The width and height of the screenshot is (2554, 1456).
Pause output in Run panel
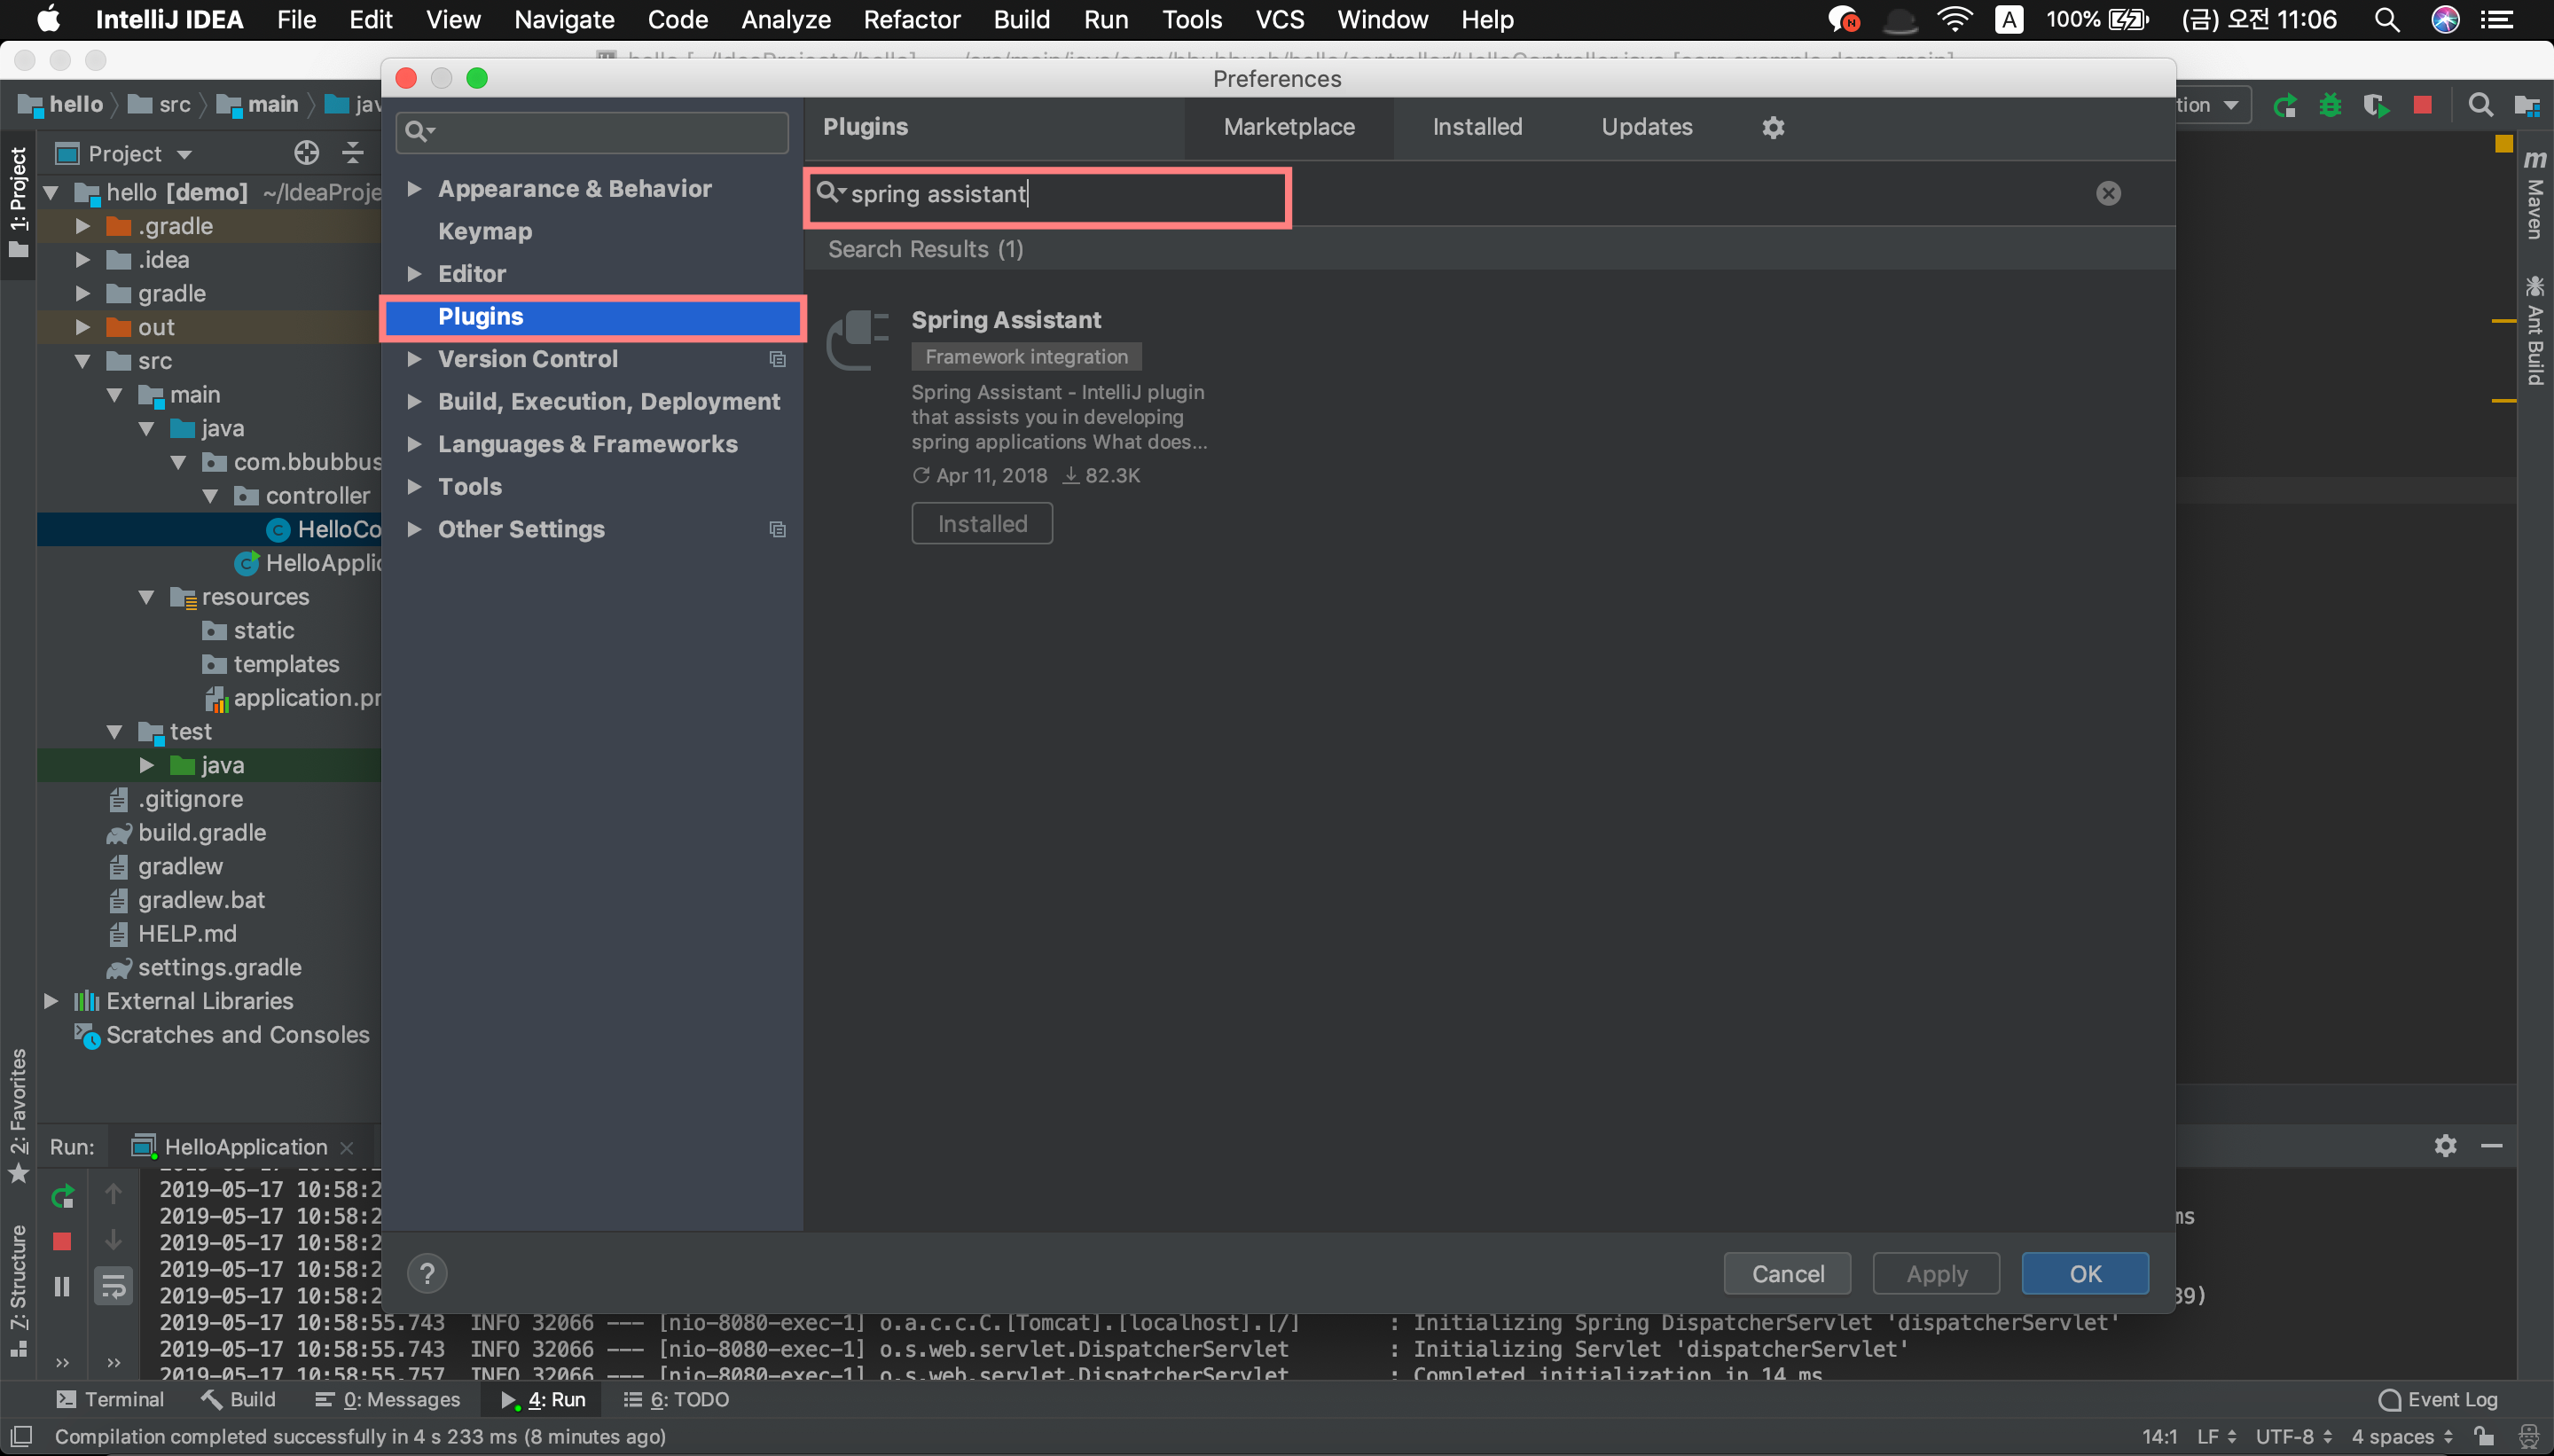pos(62,1286)
